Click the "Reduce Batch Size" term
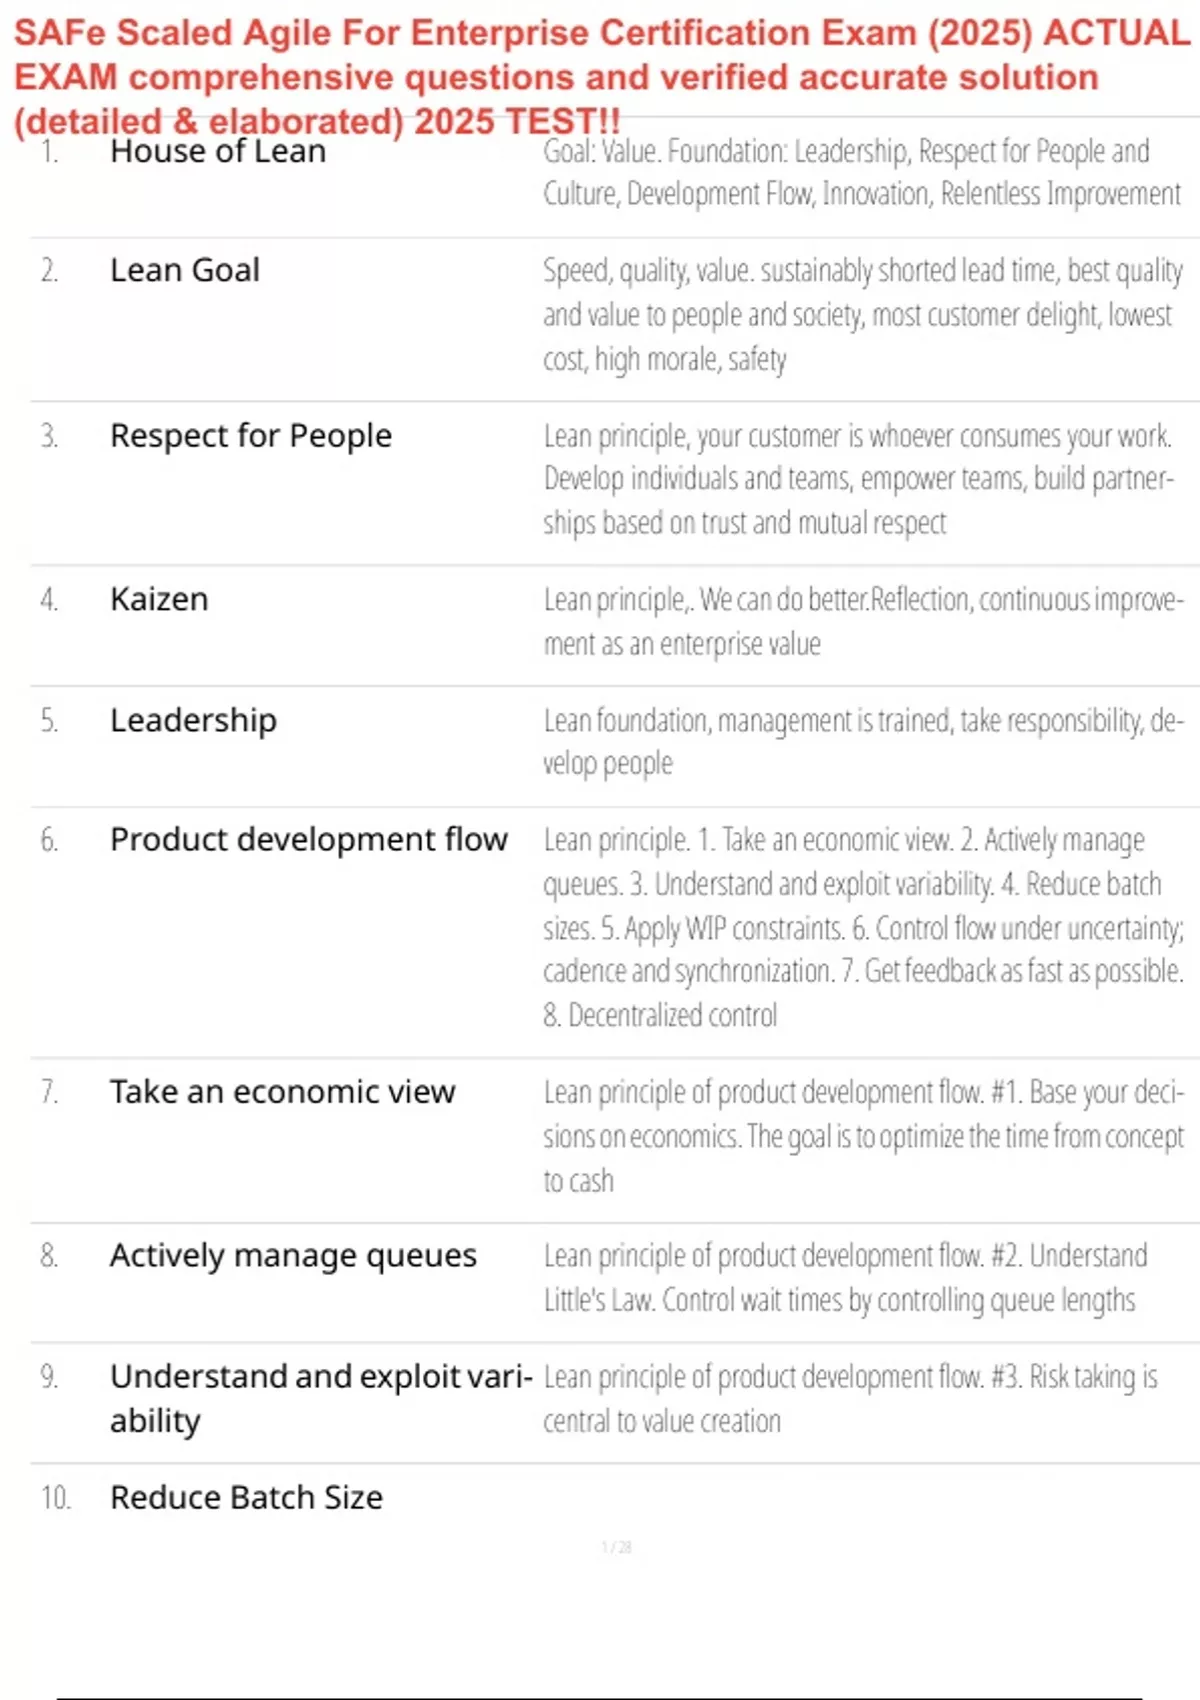Screen dimensions: 1200x1700 pos(246,1497)
